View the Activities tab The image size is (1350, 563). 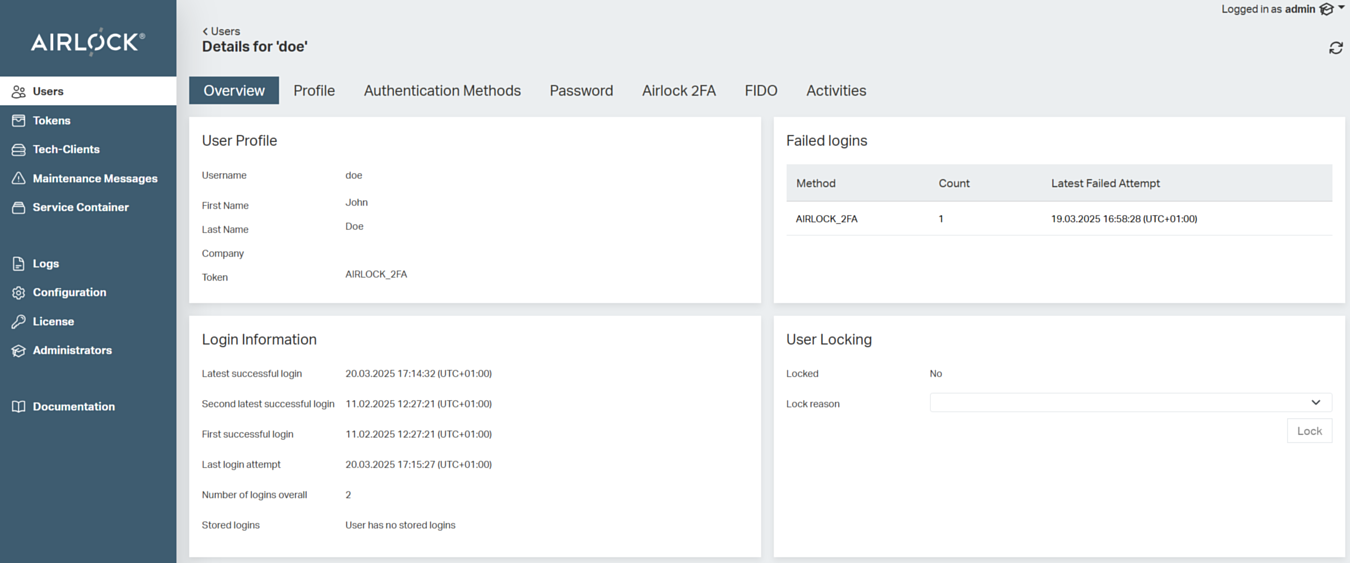pos(836,91)
